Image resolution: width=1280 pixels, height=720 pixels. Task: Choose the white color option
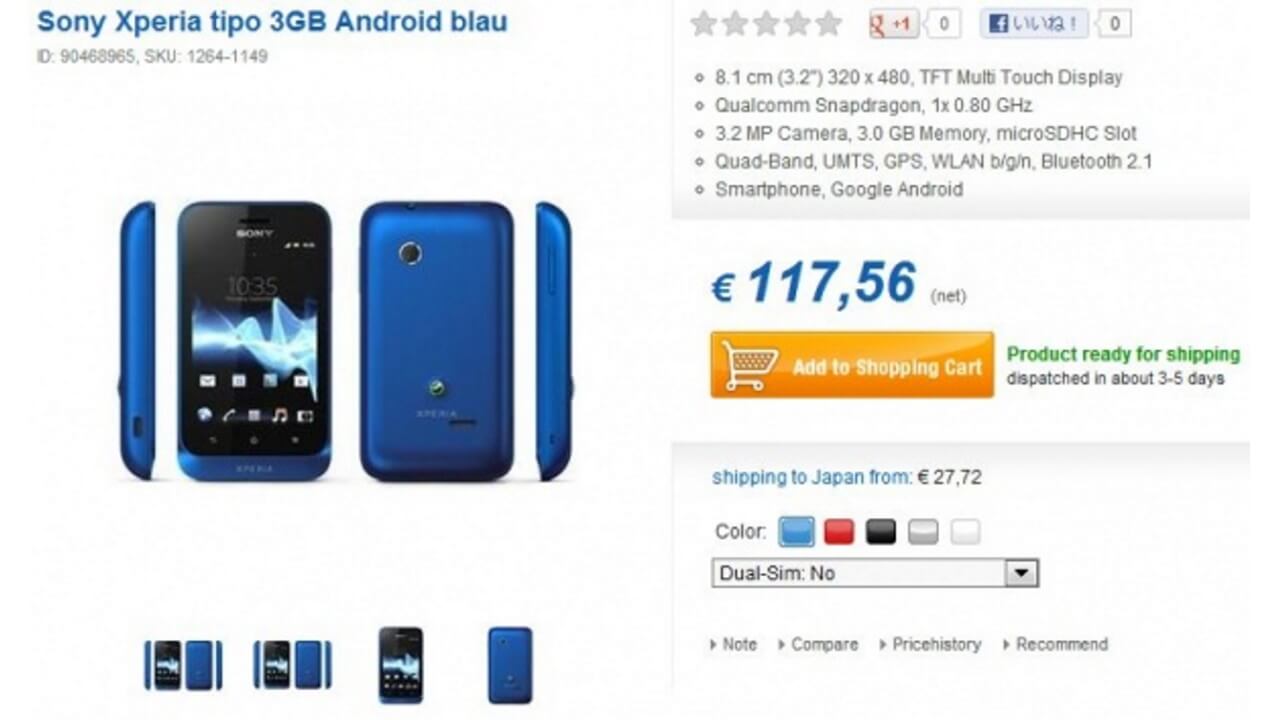coord(965,532)
